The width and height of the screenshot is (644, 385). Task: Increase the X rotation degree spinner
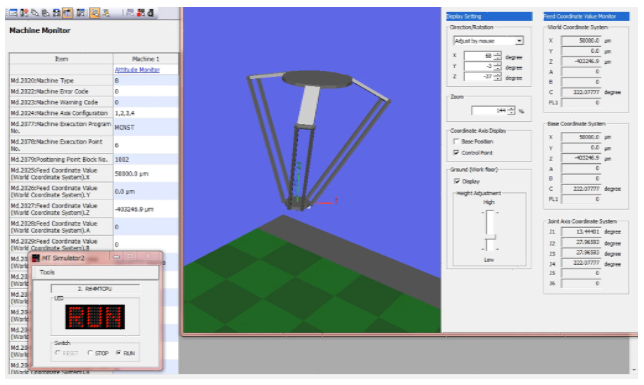click(x=497, y=53)
